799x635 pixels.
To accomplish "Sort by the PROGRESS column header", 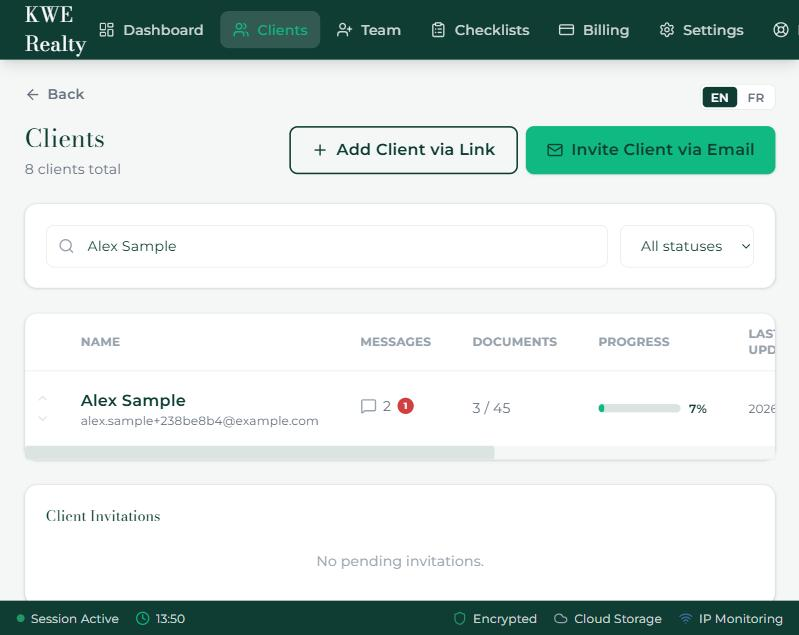I will [634, 341].
